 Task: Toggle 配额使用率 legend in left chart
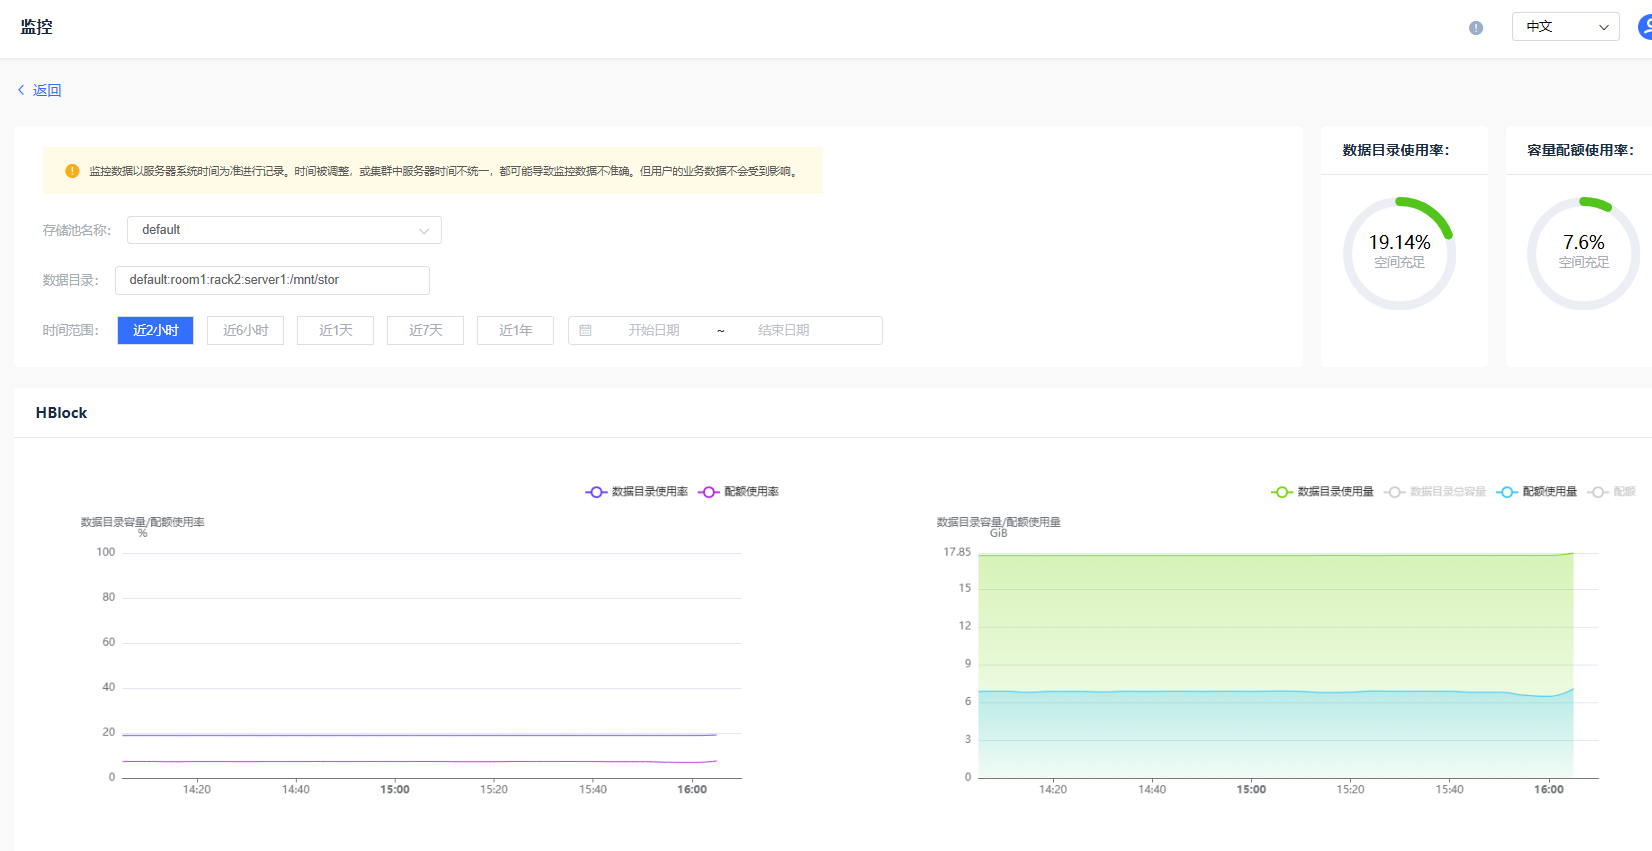[739, 492]
